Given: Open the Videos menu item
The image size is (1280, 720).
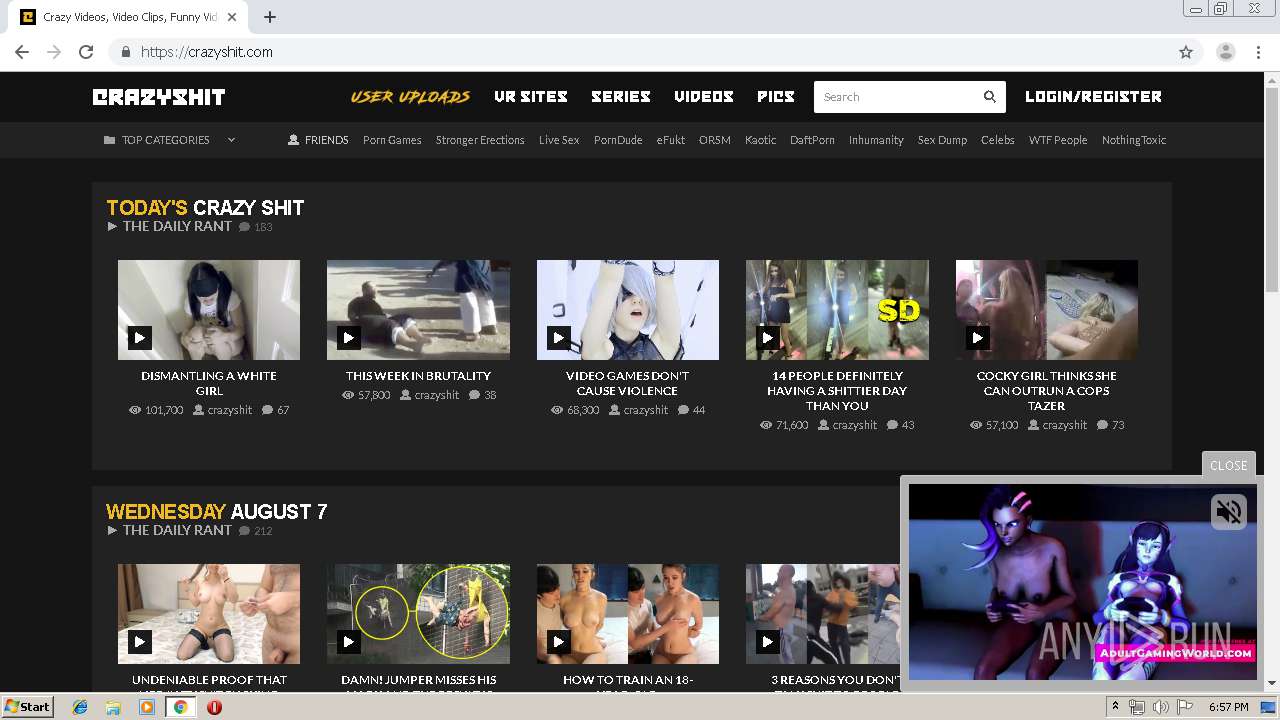Looking at the screenshot, I should point(704,97).
